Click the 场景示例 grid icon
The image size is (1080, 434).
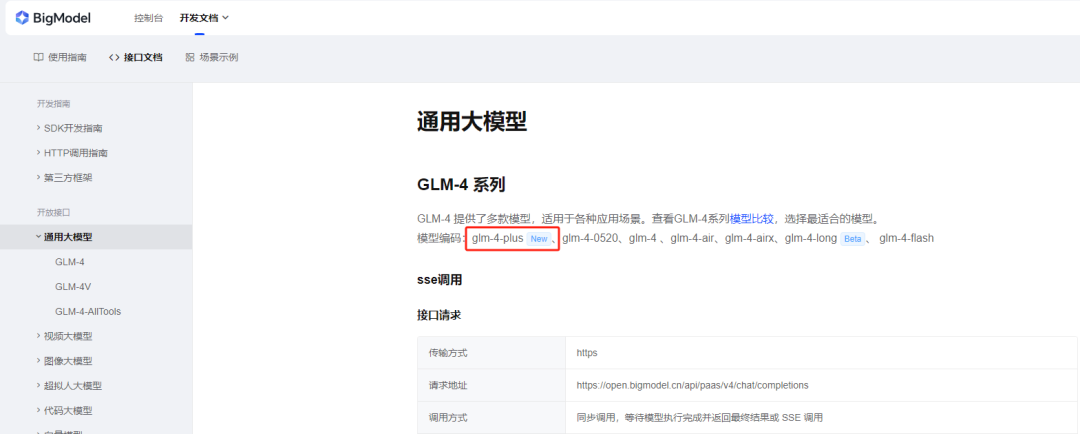190,57
